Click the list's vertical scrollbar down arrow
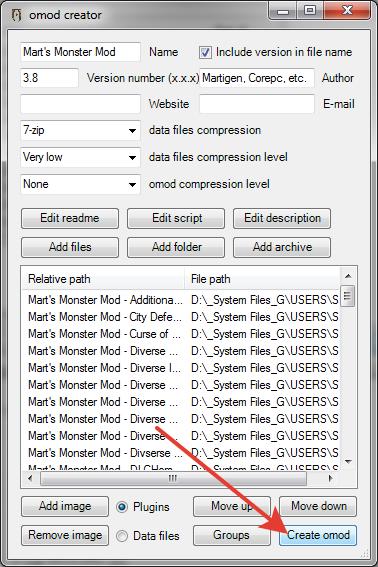This screenshot has width=378, height=567. tap(348, 462)
